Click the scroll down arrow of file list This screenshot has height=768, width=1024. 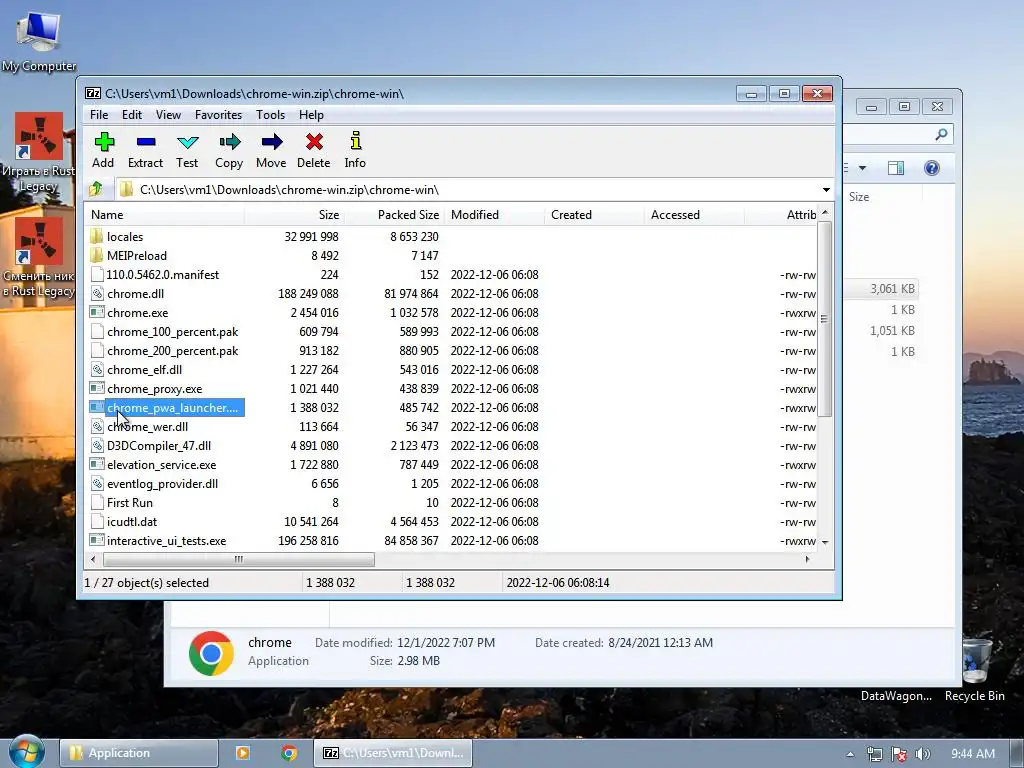825,542
